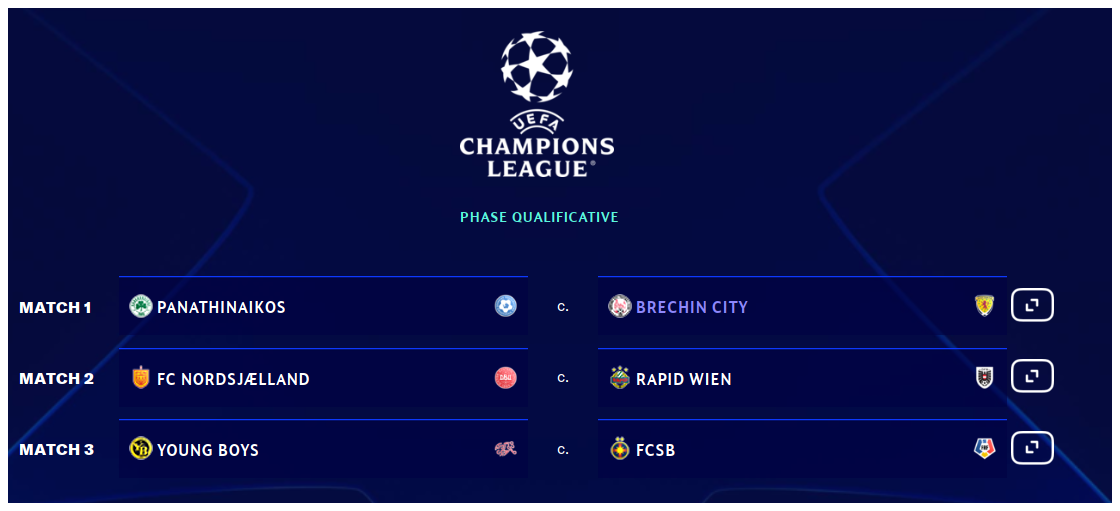
Task: Open the Brechin City team link
Action: coord(691,307)
